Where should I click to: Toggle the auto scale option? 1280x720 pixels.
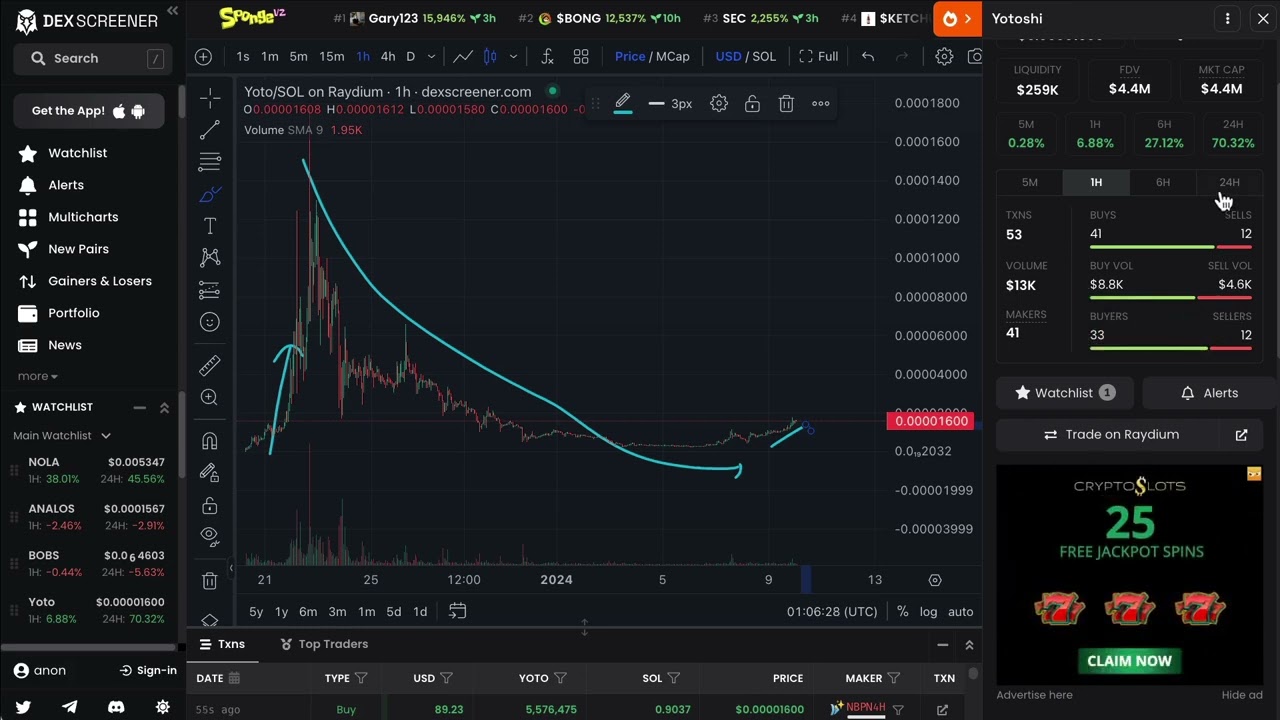coord(960,612)
